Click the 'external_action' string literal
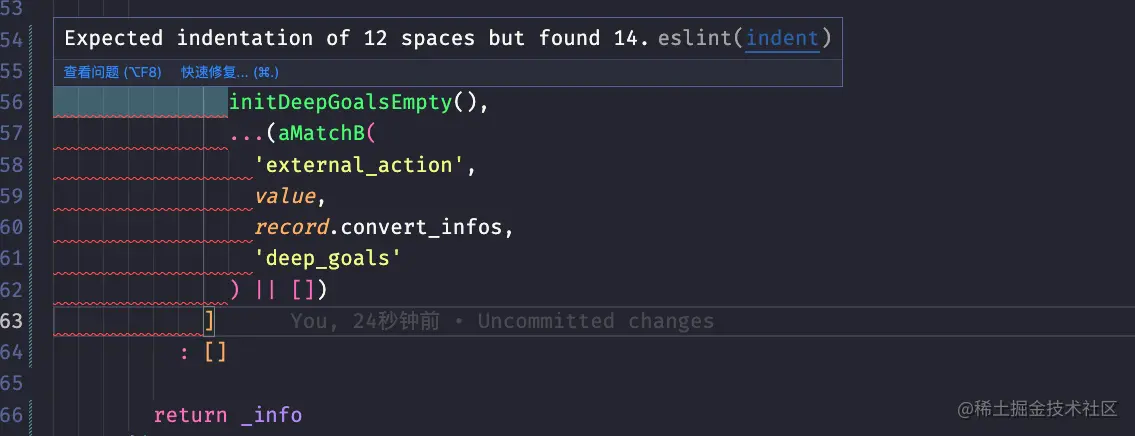The image size is (1135, 436). tap(360, 165)
